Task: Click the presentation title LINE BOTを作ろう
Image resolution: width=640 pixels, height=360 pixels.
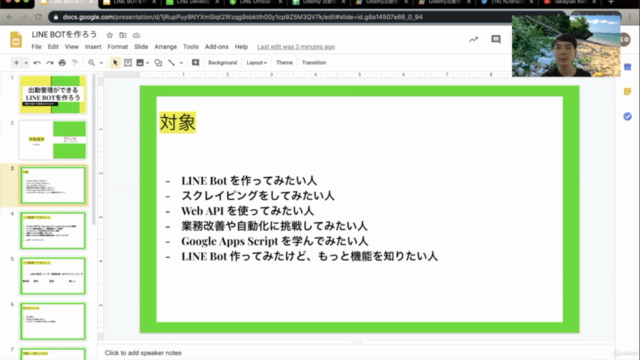Action: pos(64,35)
